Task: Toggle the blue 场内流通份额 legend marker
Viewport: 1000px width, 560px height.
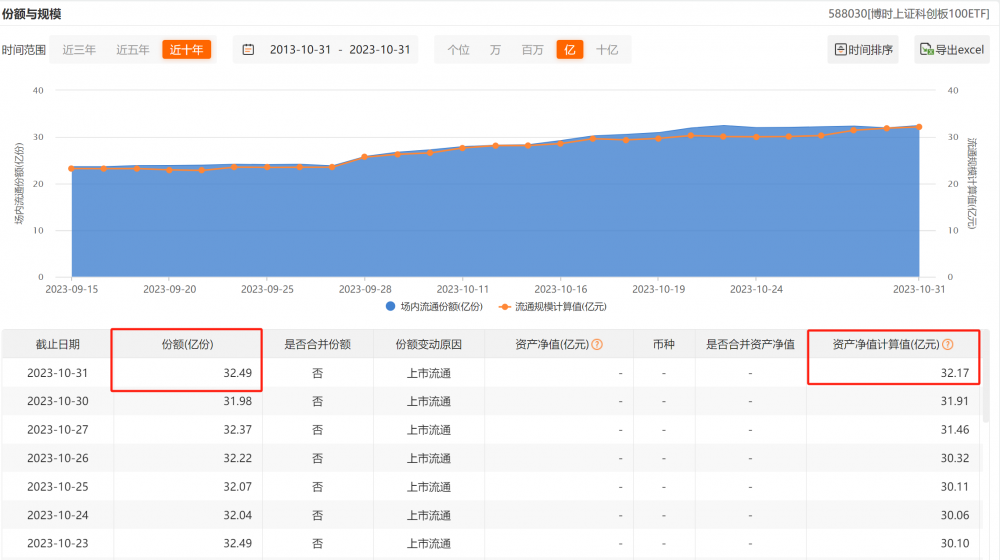Action: (390, 306)
